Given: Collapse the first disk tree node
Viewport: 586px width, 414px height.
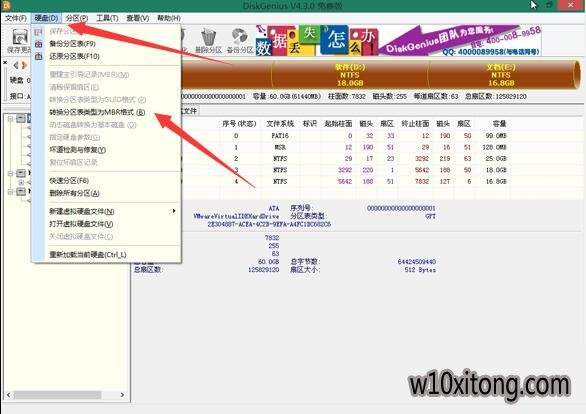Looking at the screenshot, I should coord(10,119).
